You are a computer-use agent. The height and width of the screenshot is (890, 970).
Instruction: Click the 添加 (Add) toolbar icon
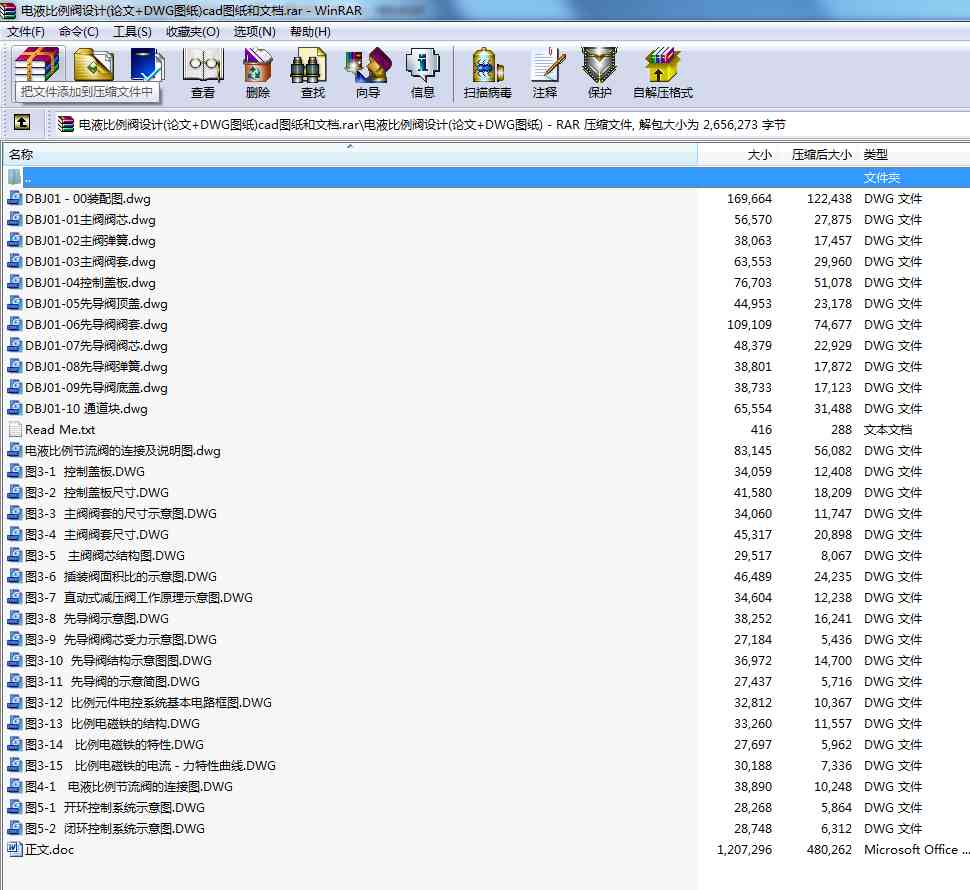(37, 68)
